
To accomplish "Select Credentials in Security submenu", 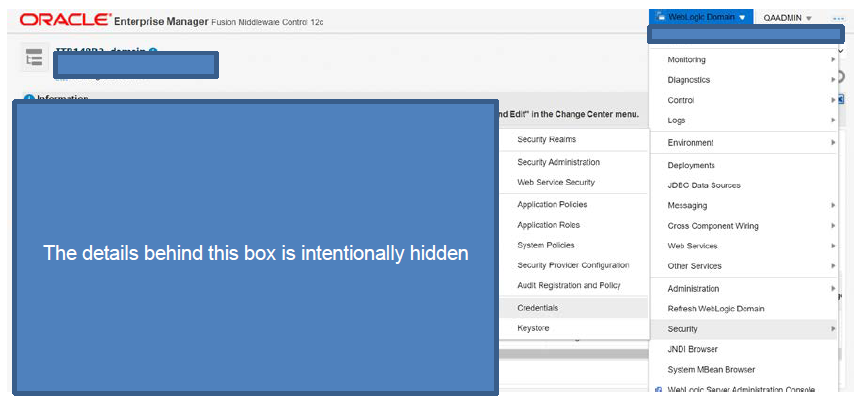I will [x=574, y=308].
